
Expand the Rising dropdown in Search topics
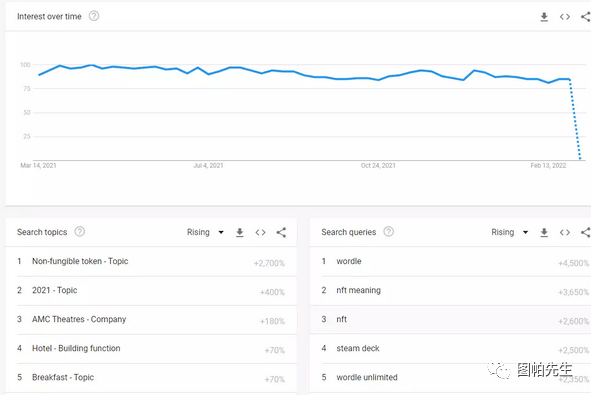pos(205,232)
